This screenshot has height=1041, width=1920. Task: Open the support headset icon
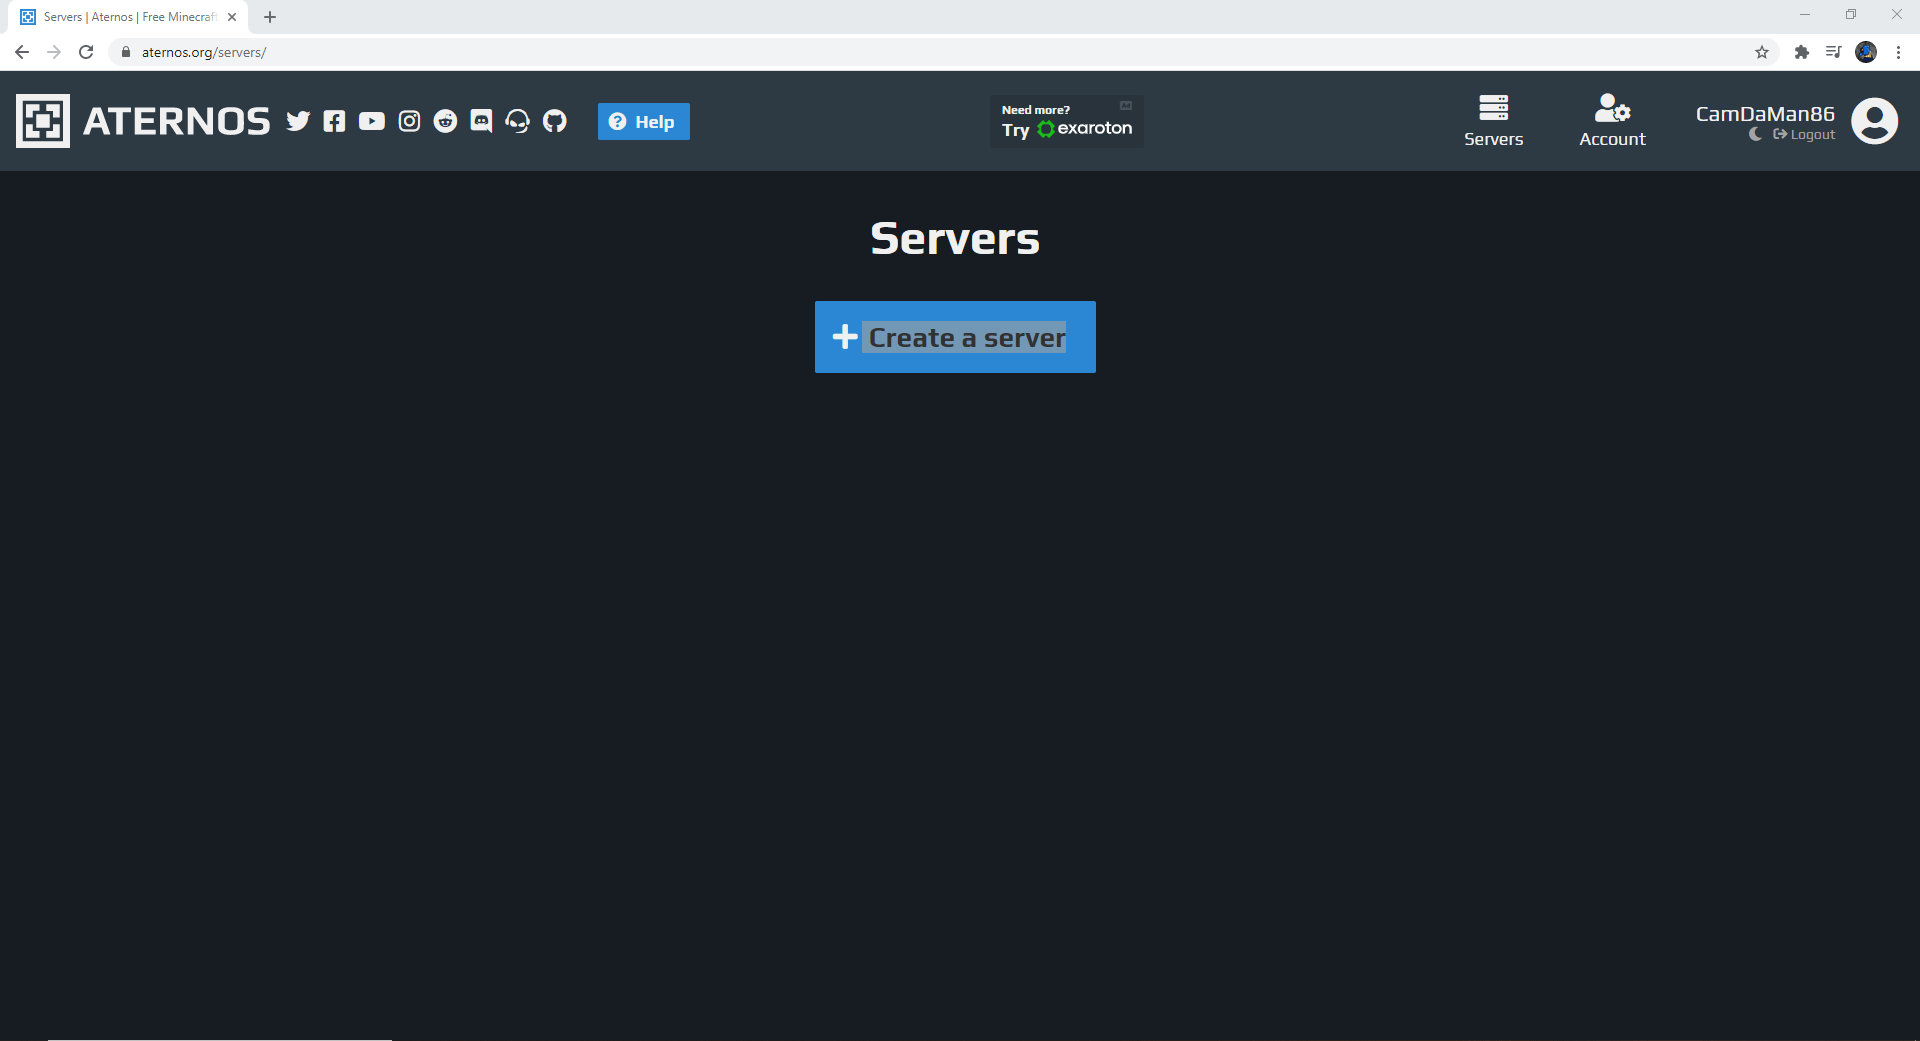click(517, 121)
